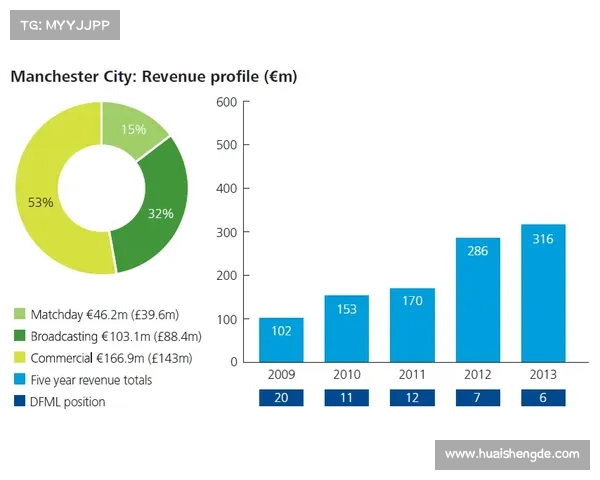Screen dimensions: 600x480
Task: Click the 100 y-axis label
Action: point(227,319)
